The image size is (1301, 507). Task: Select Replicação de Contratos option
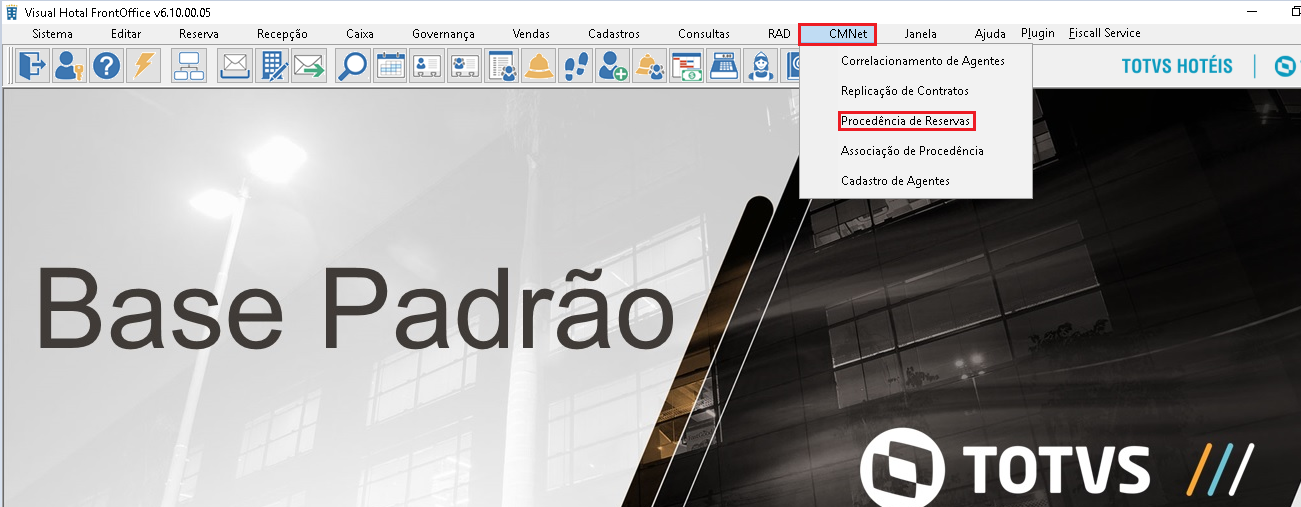coord(905,91)
